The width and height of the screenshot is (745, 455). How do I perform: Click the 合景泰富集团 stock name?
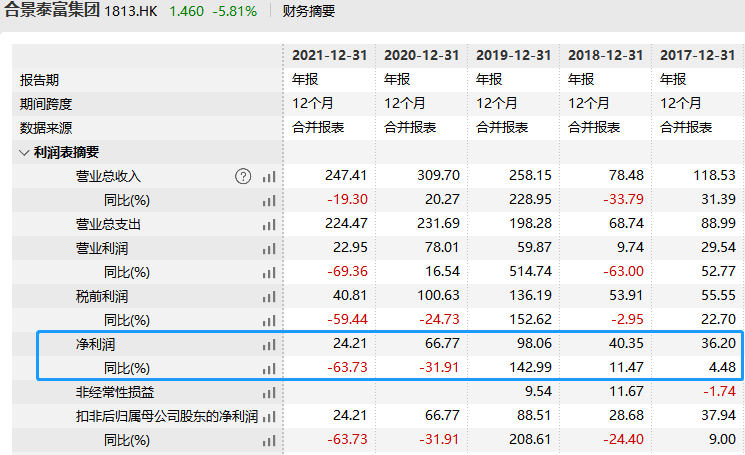(x=52, y=10)
